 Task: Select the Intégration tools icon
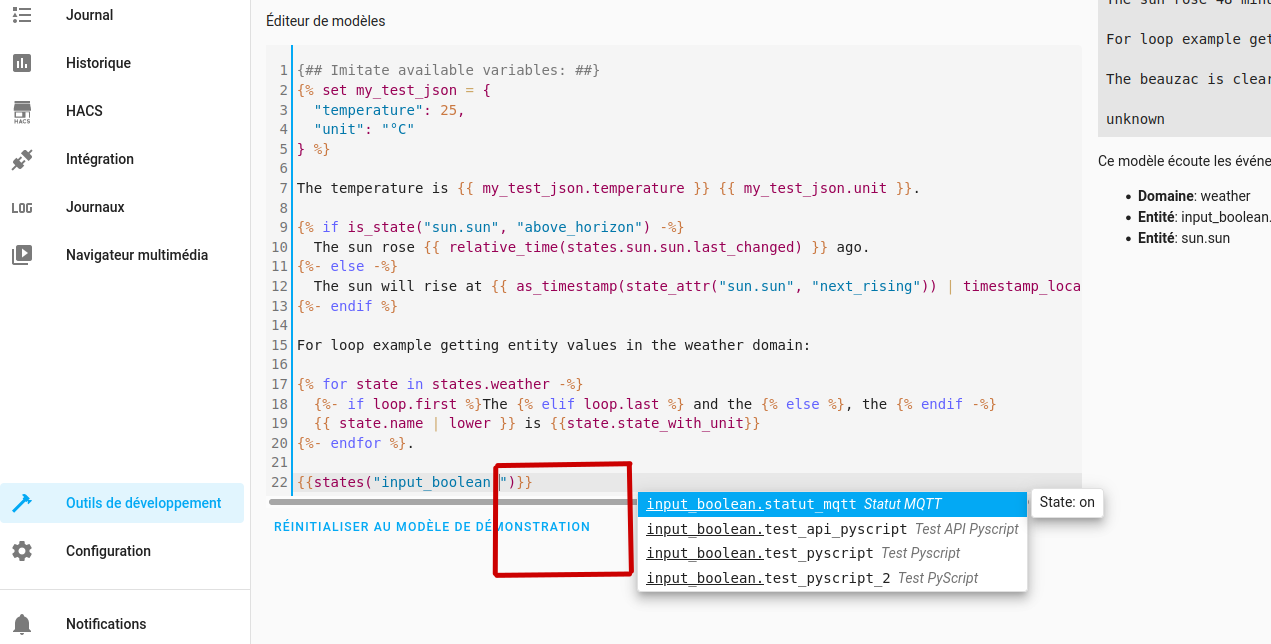tap(22, 158)
